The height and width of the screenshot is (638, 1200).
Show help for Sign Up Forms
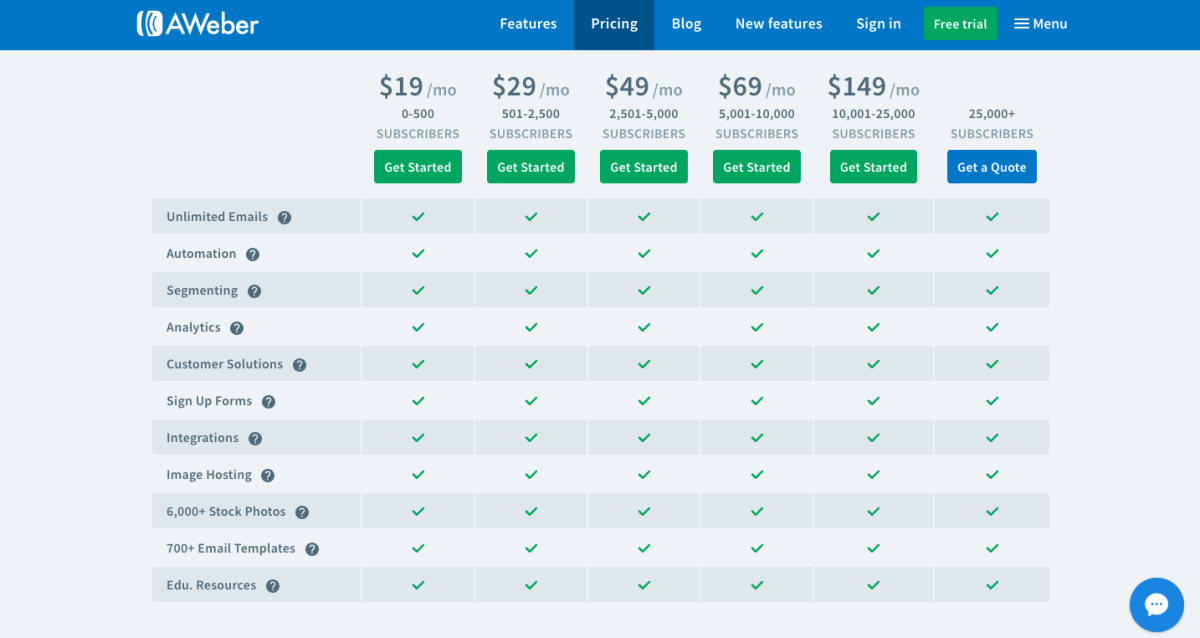(269, 402)
